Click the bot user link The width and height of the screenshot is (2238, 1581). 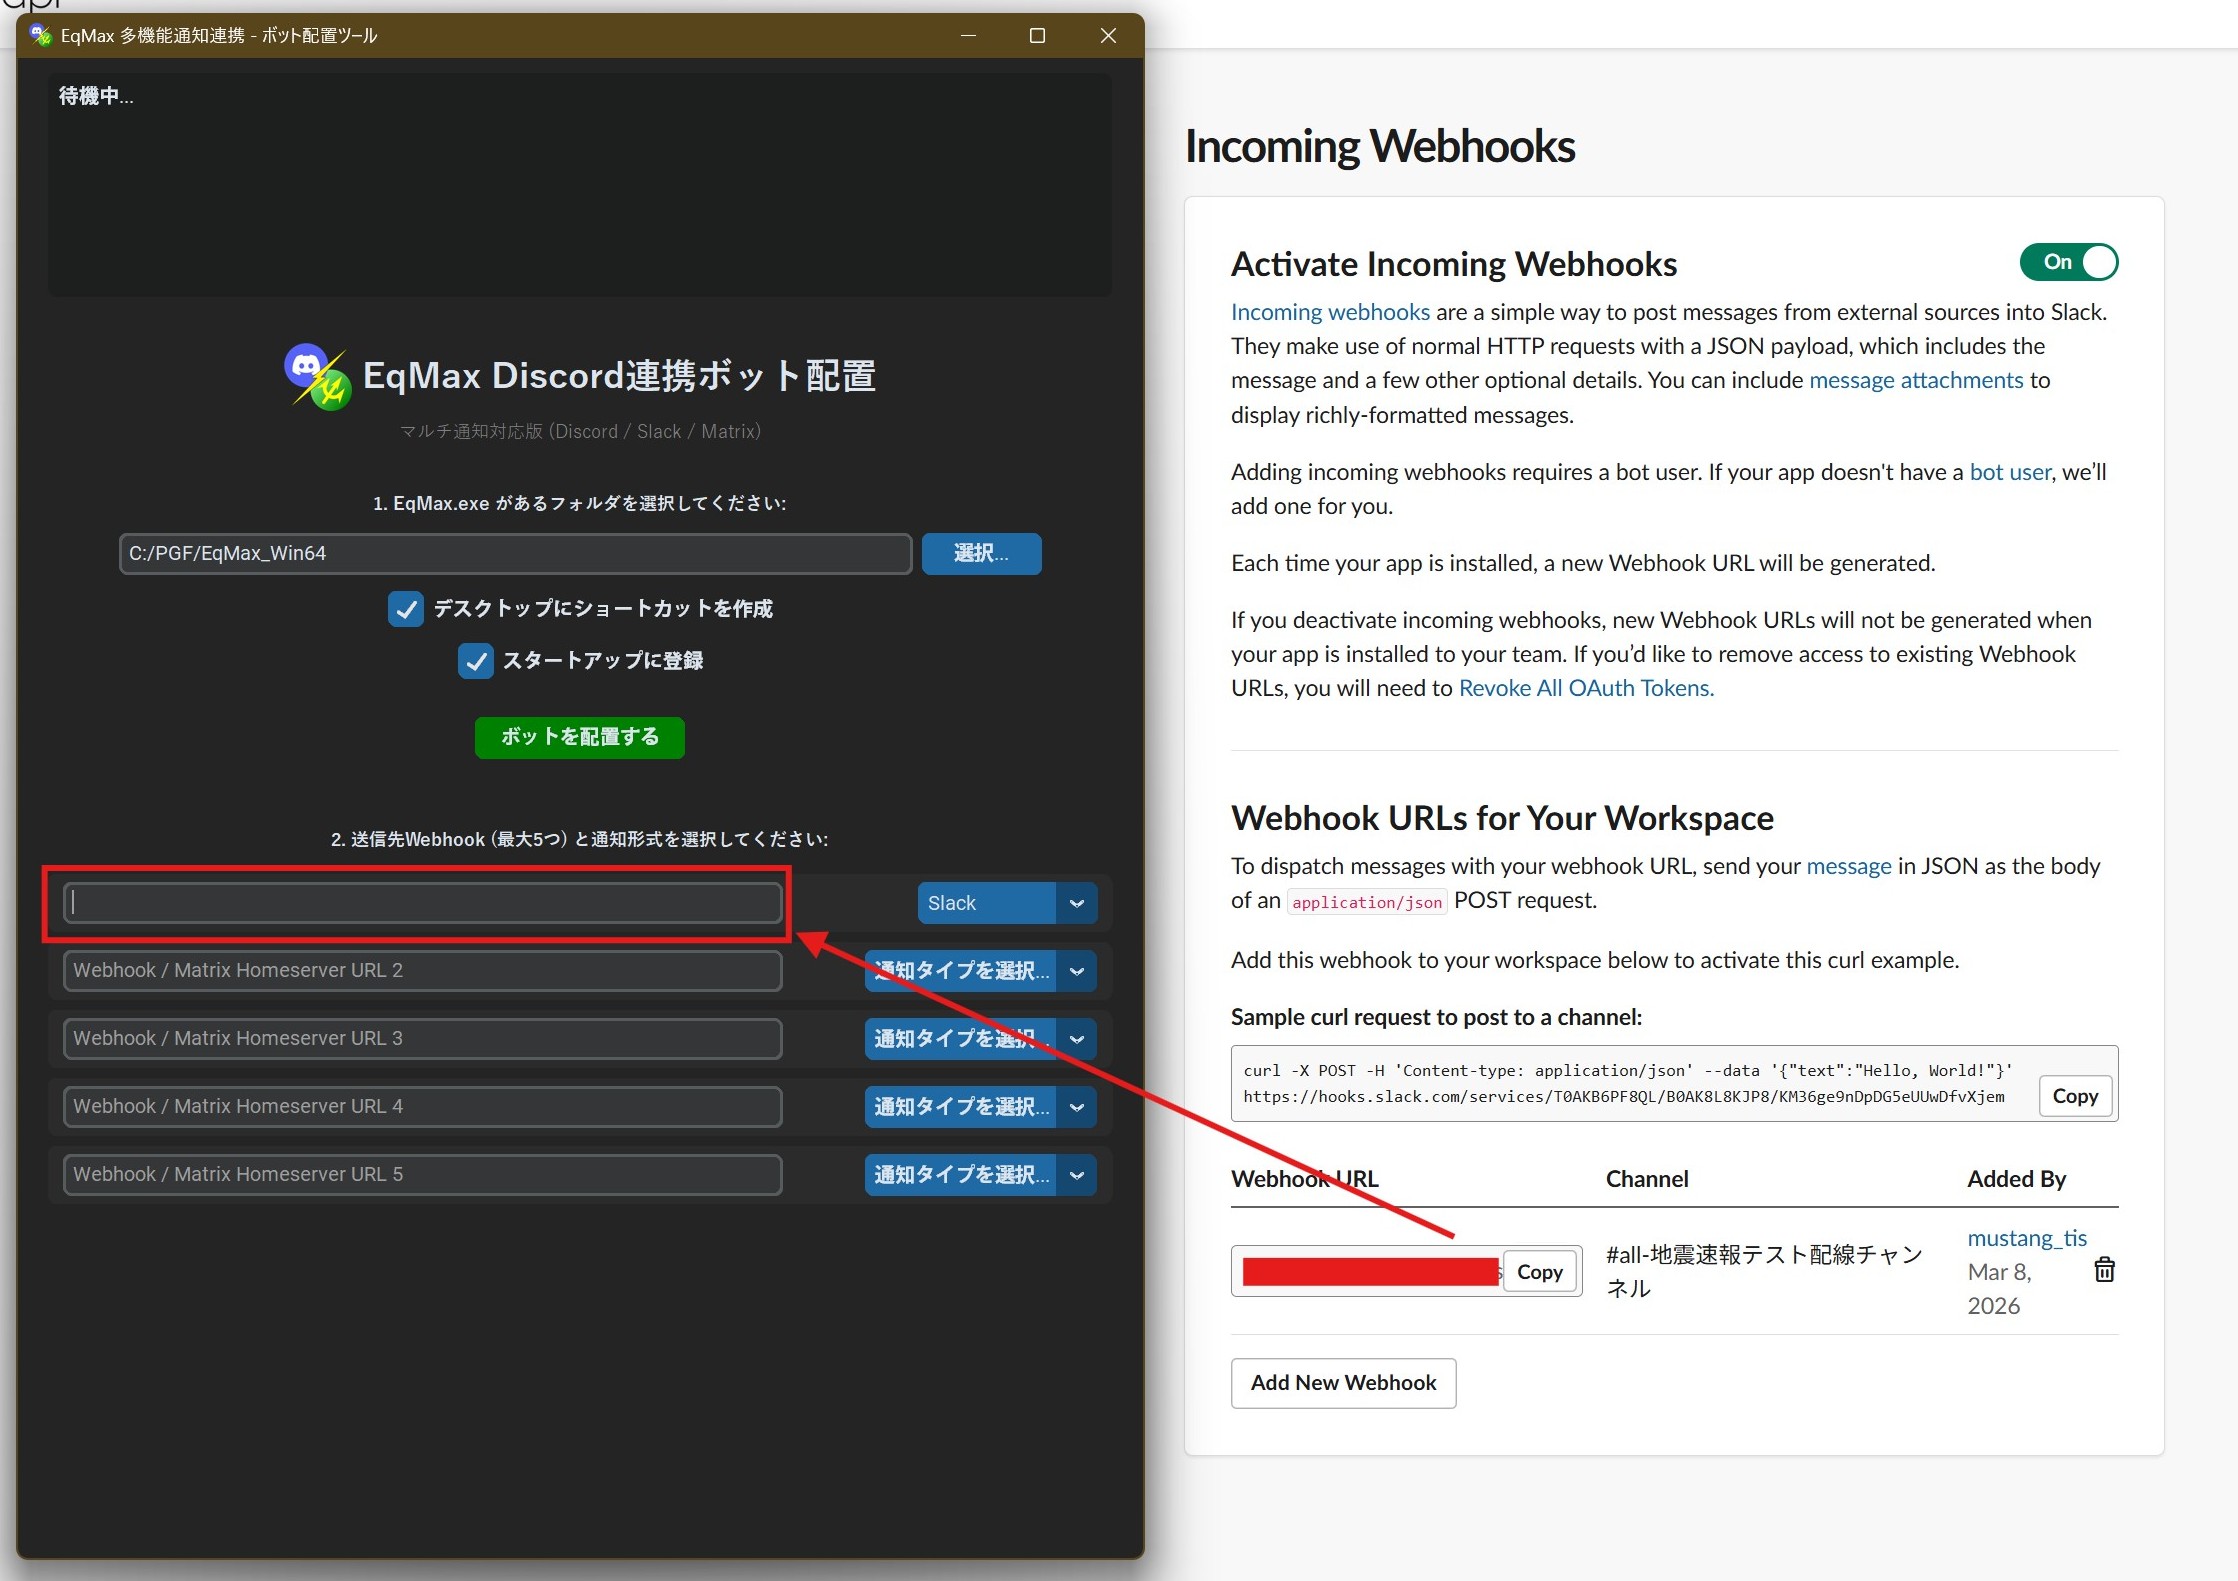click(2009, 471)
